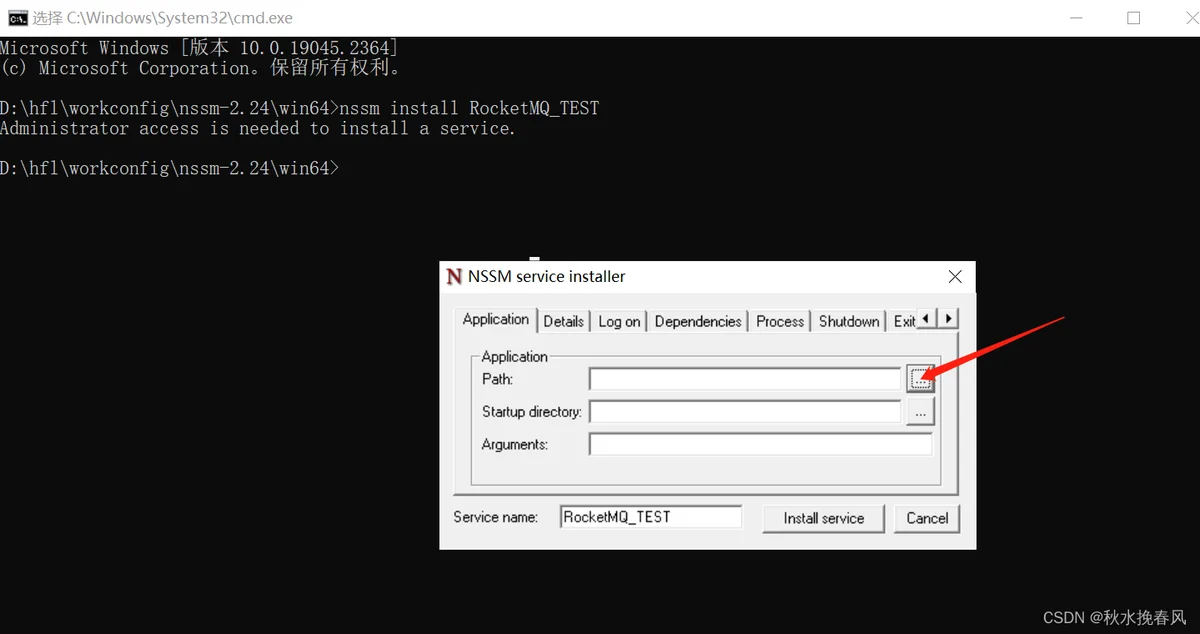
Task: Browse for the Startup directory
Action: point(920,411)
